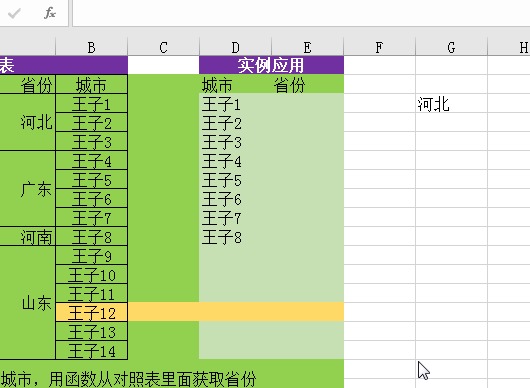Screen dimensions: 530x388
Task: Select 城市 header in column D
Action: [235, 84]
